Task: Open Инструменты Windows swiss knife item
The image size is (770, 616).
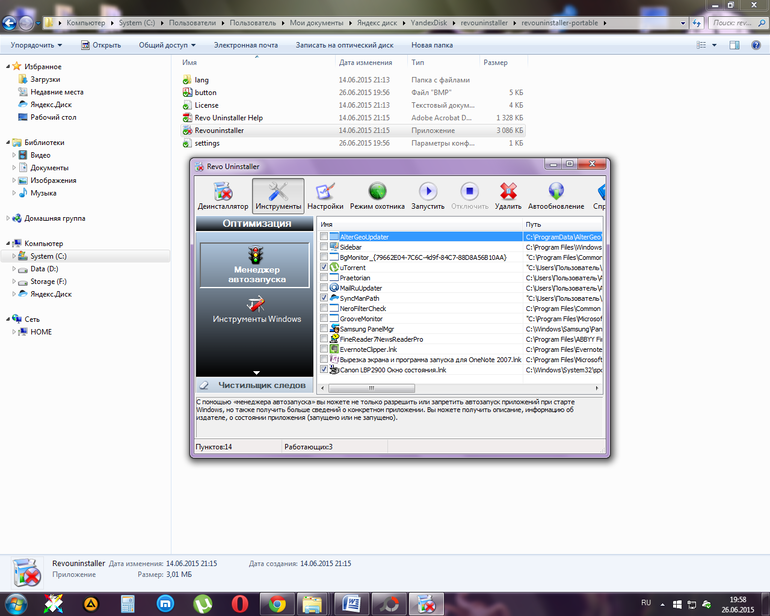Action: click(x=256, y=309)
